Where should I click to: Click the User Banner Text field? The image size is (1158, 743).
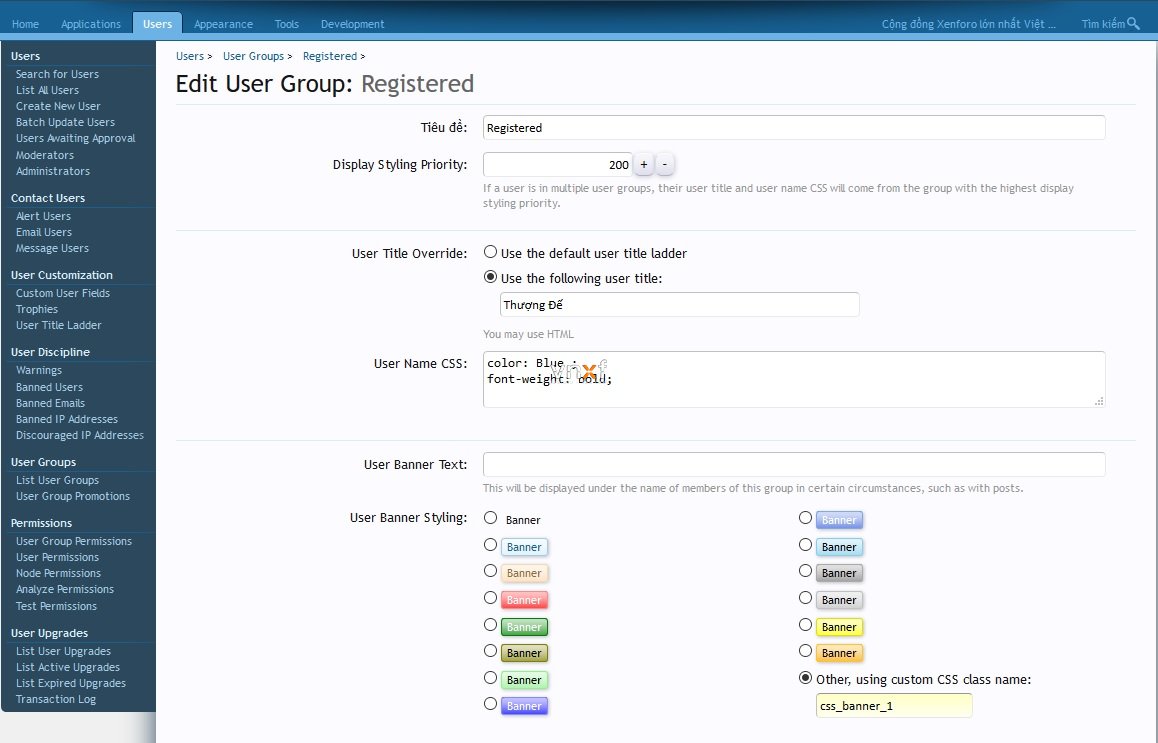[x=794, y=464]
